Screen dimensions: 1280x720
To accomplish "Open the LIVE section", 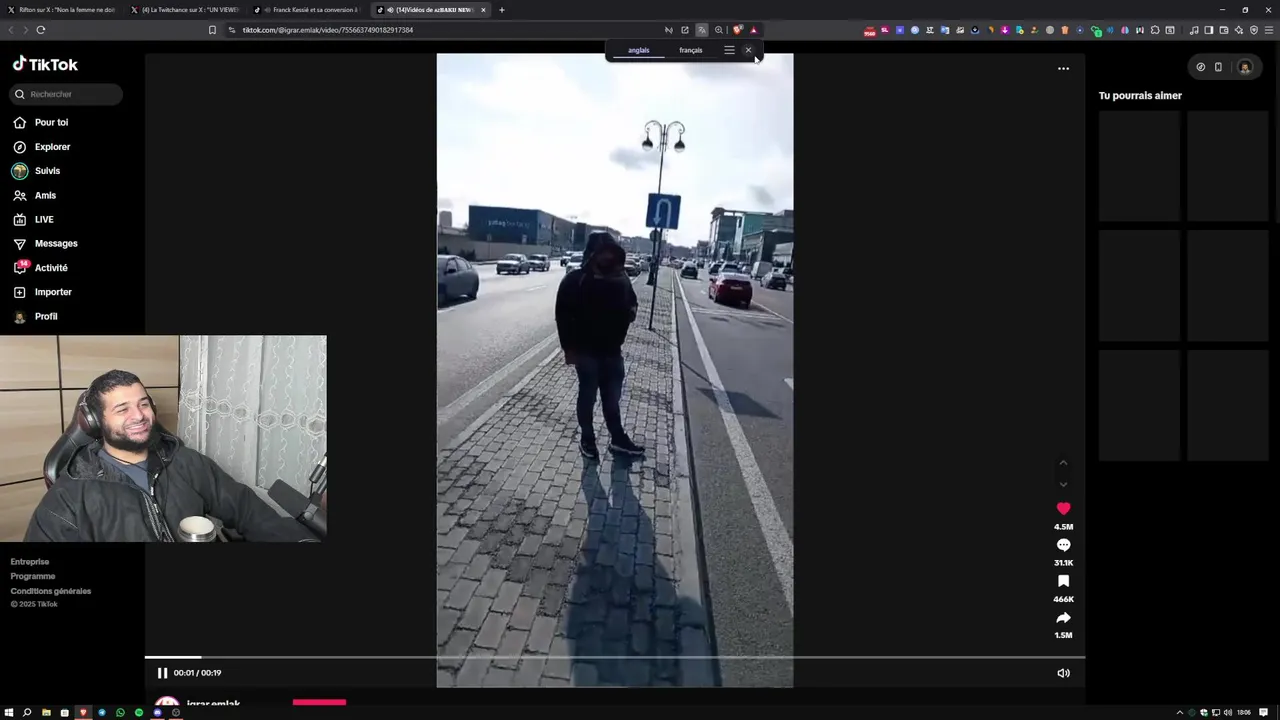I will pos(33,219).
